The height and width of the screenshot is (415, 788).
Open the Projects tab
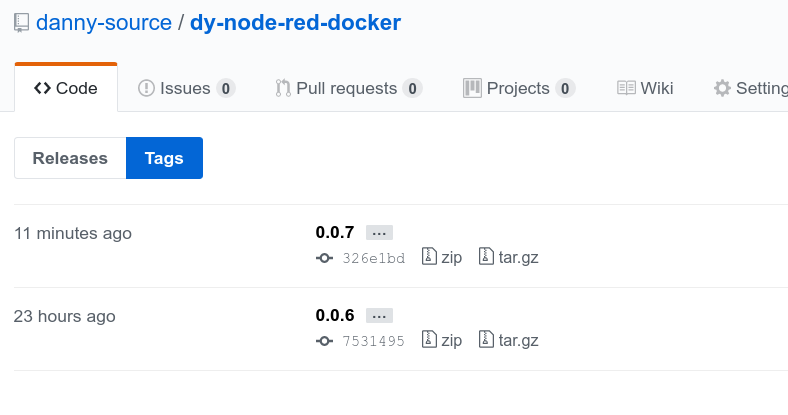tap(518, 88)
